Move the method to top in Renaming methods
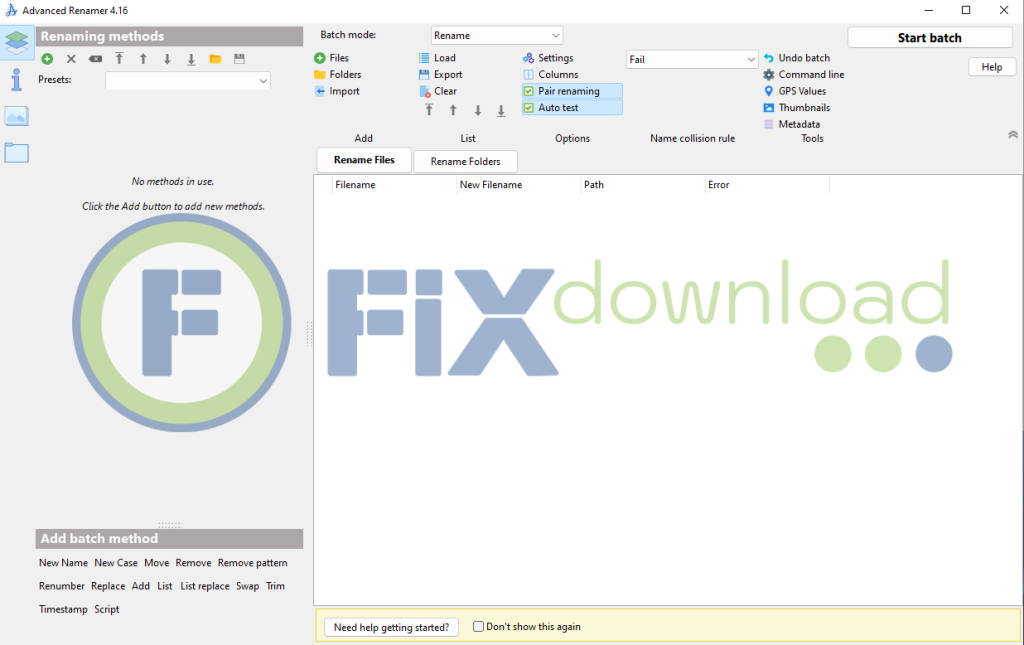 pyautogui.click(x=119, y=59)
